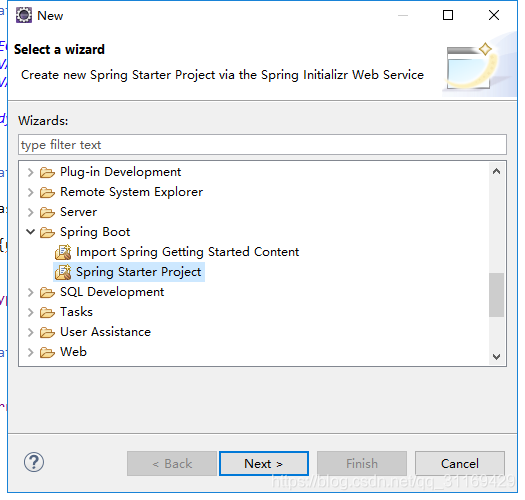Click the Cancel button
Screen dimensions: 525x500
[460, 464]
